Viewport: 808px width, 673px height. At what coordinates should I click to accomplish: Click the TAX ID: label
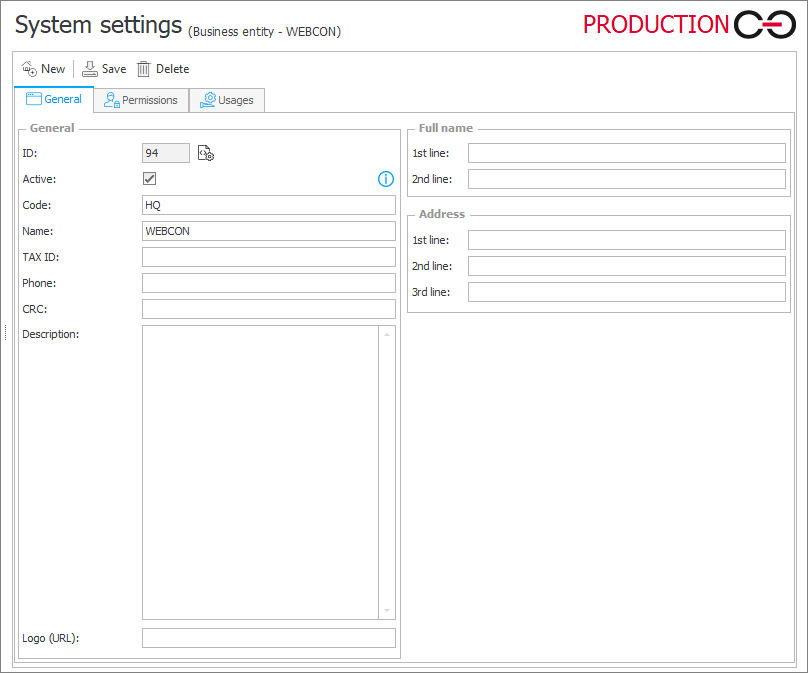point(41,257)
